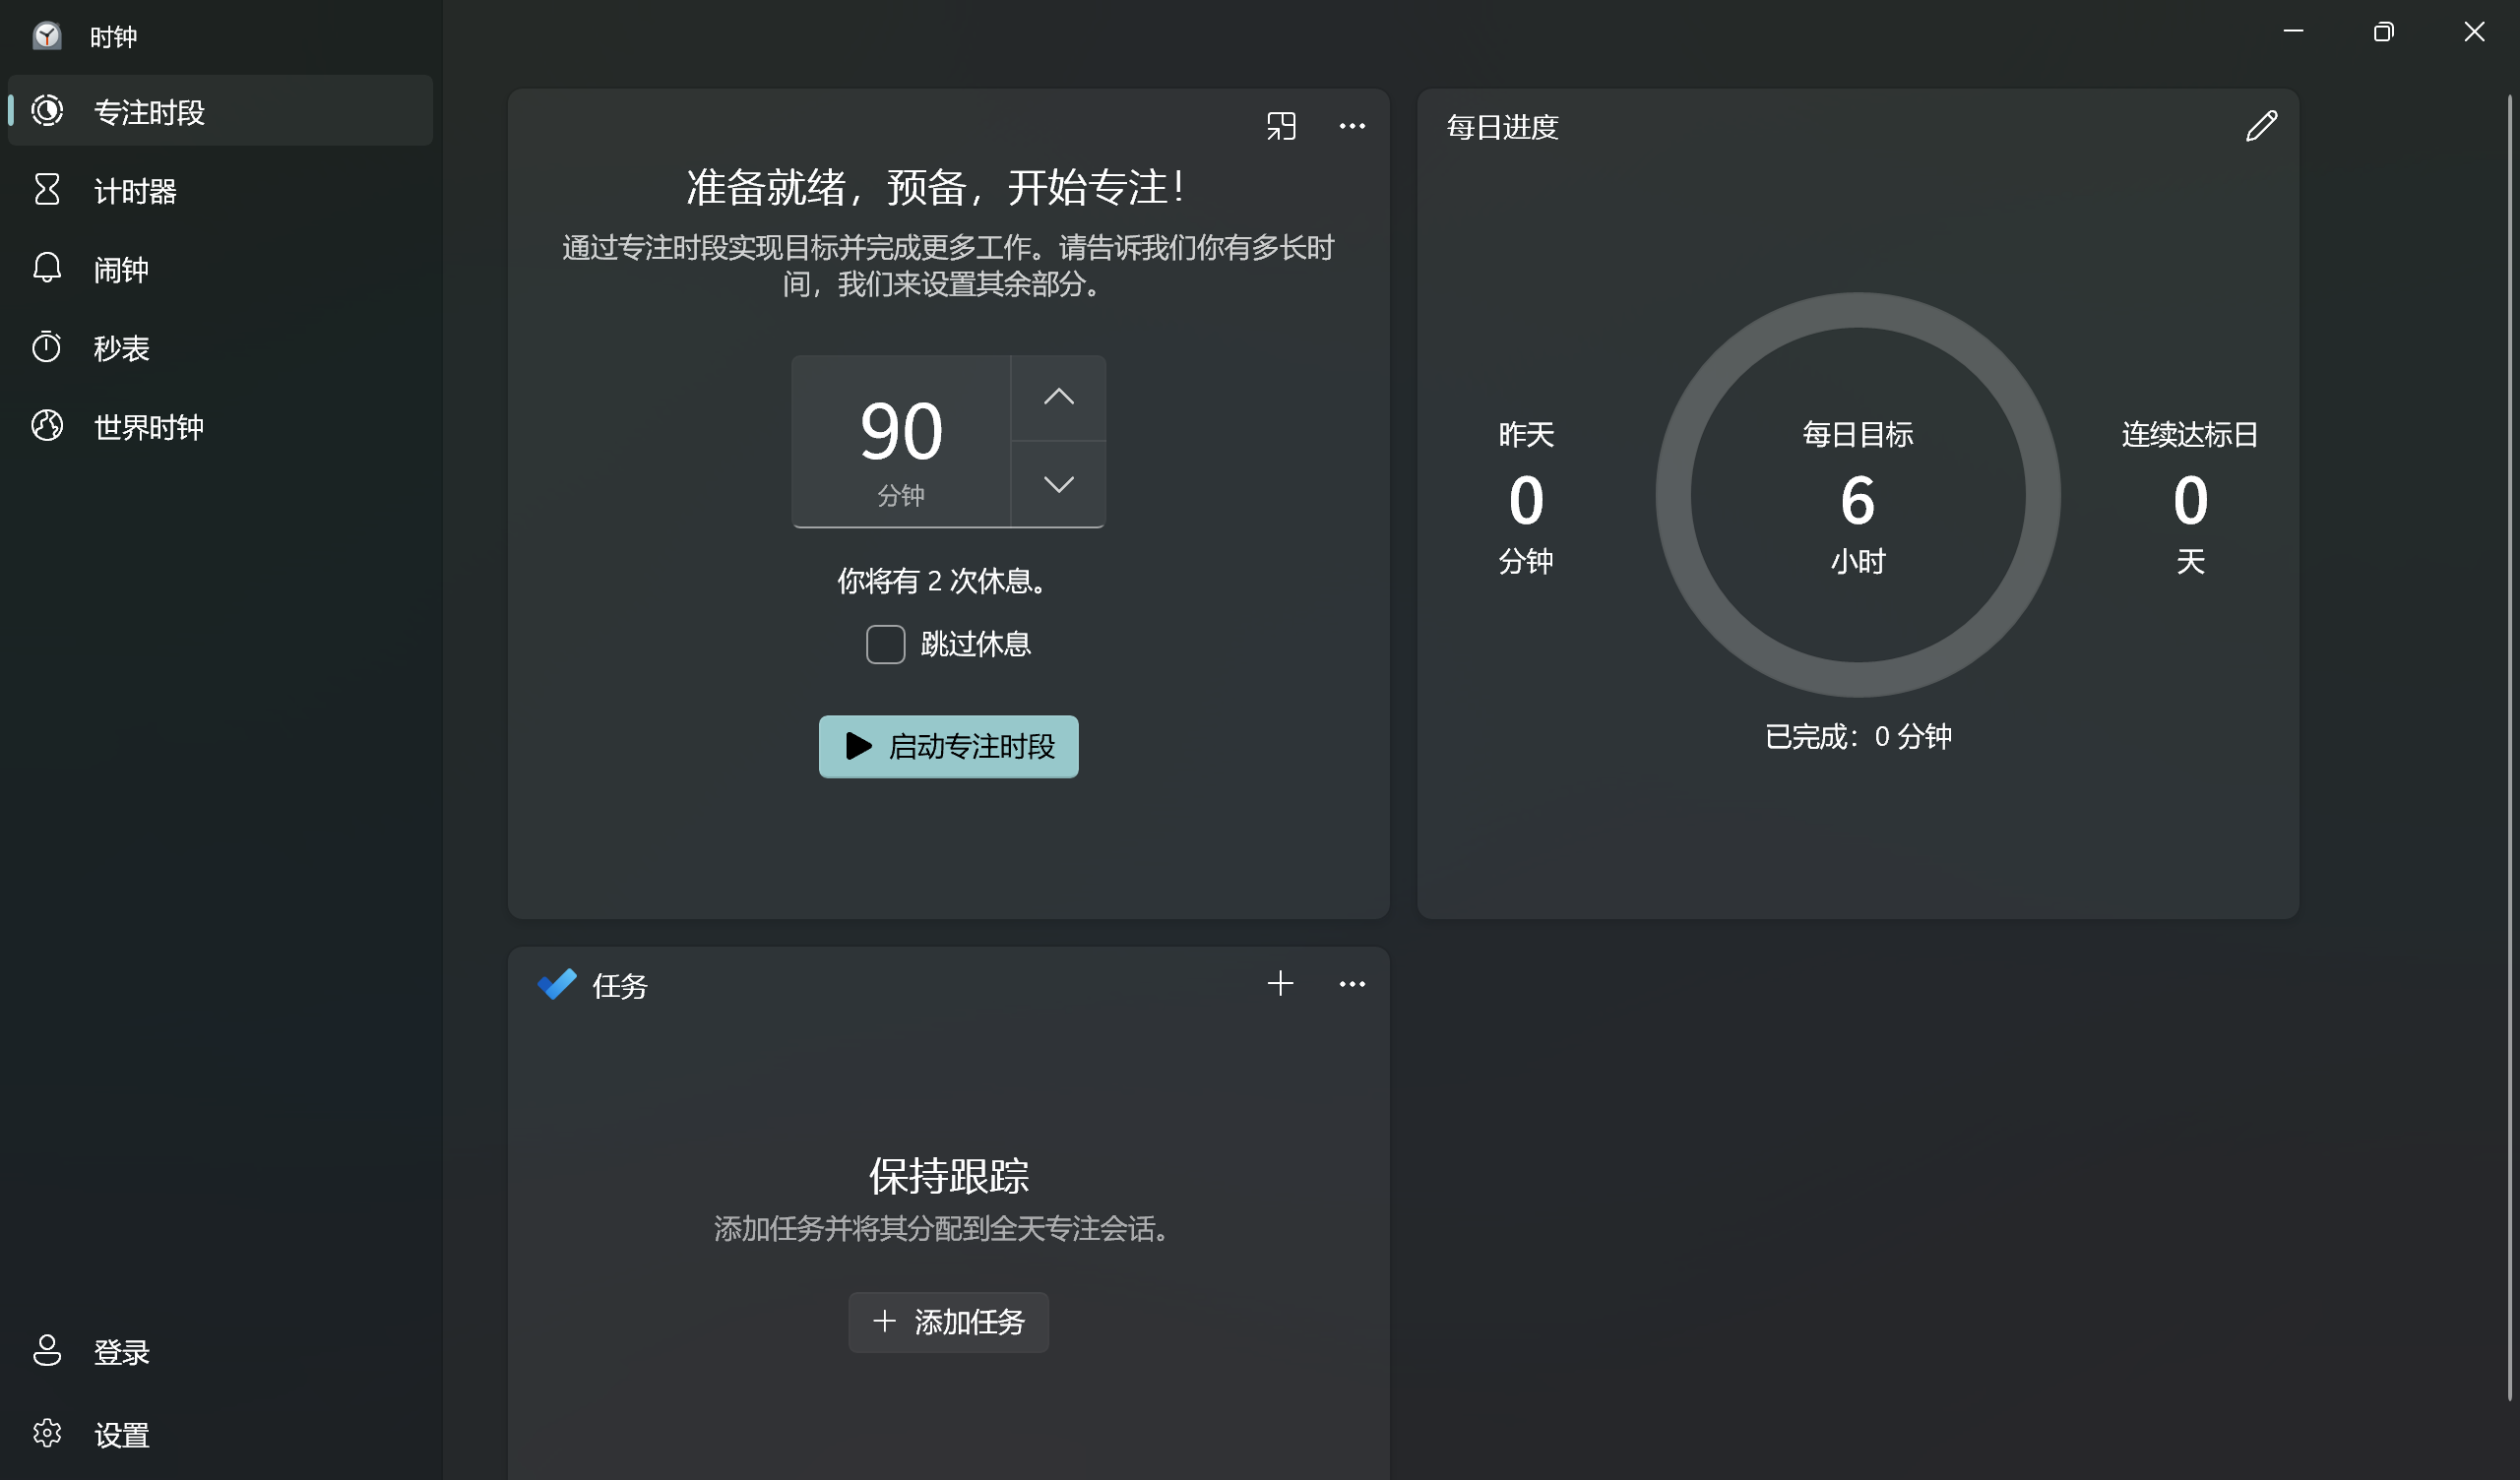Increase focus minutes with up chevron
The width and height of the screenshot is (2520, 1480).
[1058, 398]
